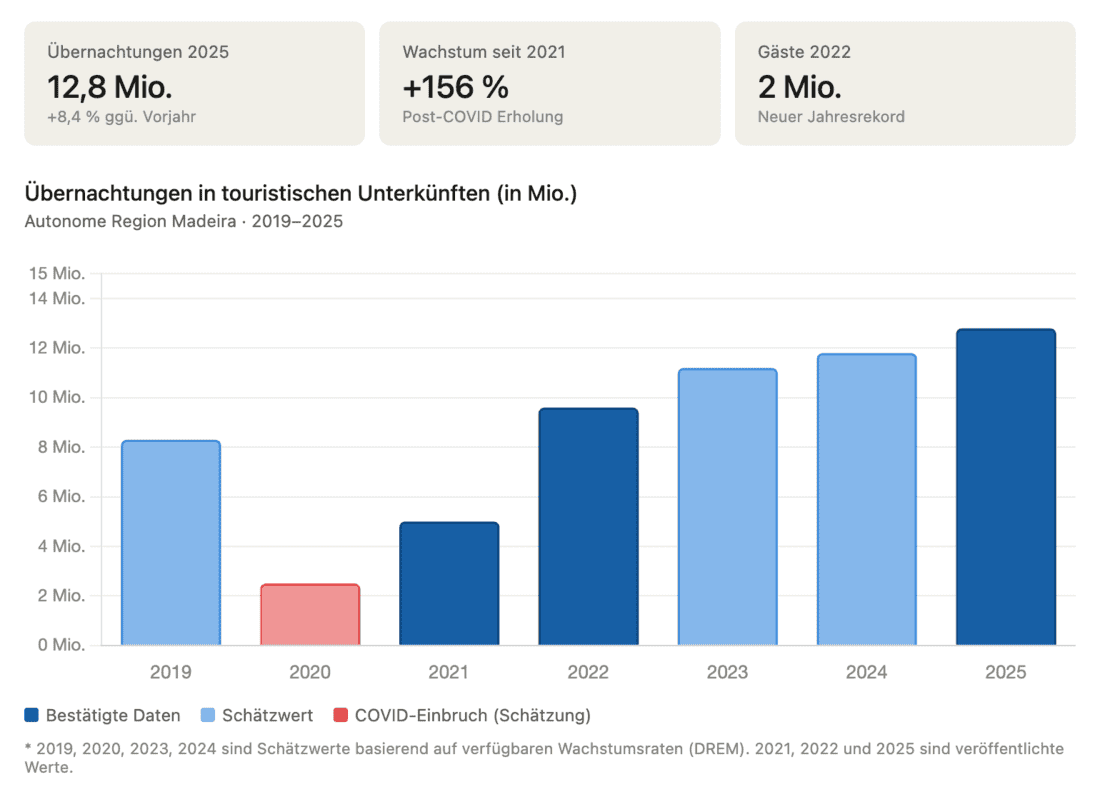Toggle the 'Schätzwert' legend label
Viewport: 1100px width, 797px height.
coord(269,715)
